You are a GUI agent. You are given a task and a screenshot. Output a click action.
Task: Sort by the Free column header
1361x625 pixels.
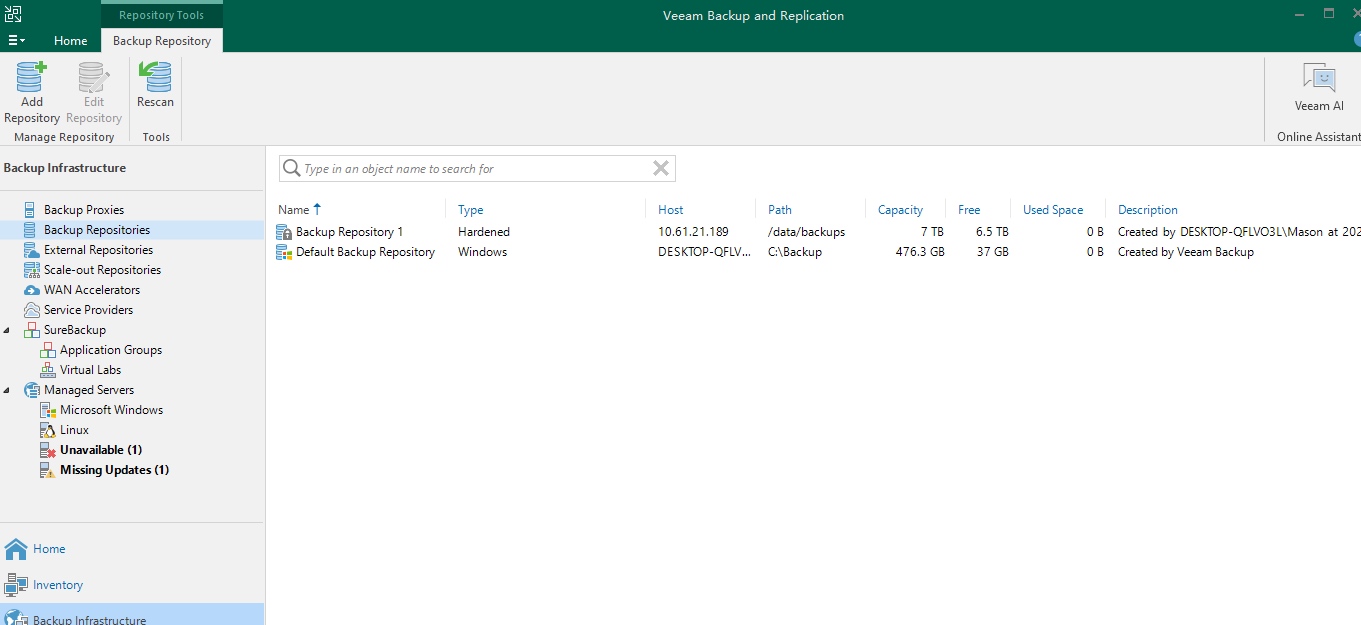point(969,210)
